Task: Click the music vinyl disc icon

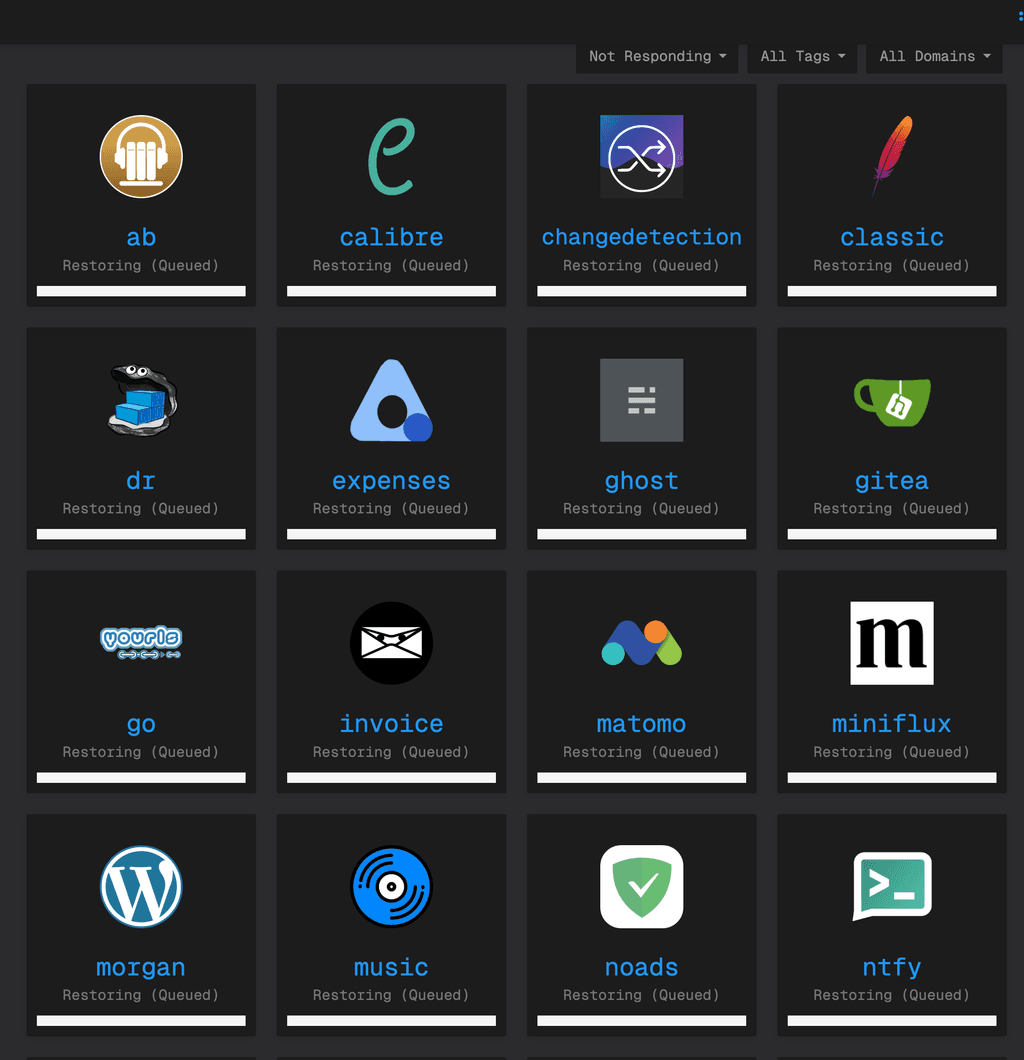Action: [391, 887]
